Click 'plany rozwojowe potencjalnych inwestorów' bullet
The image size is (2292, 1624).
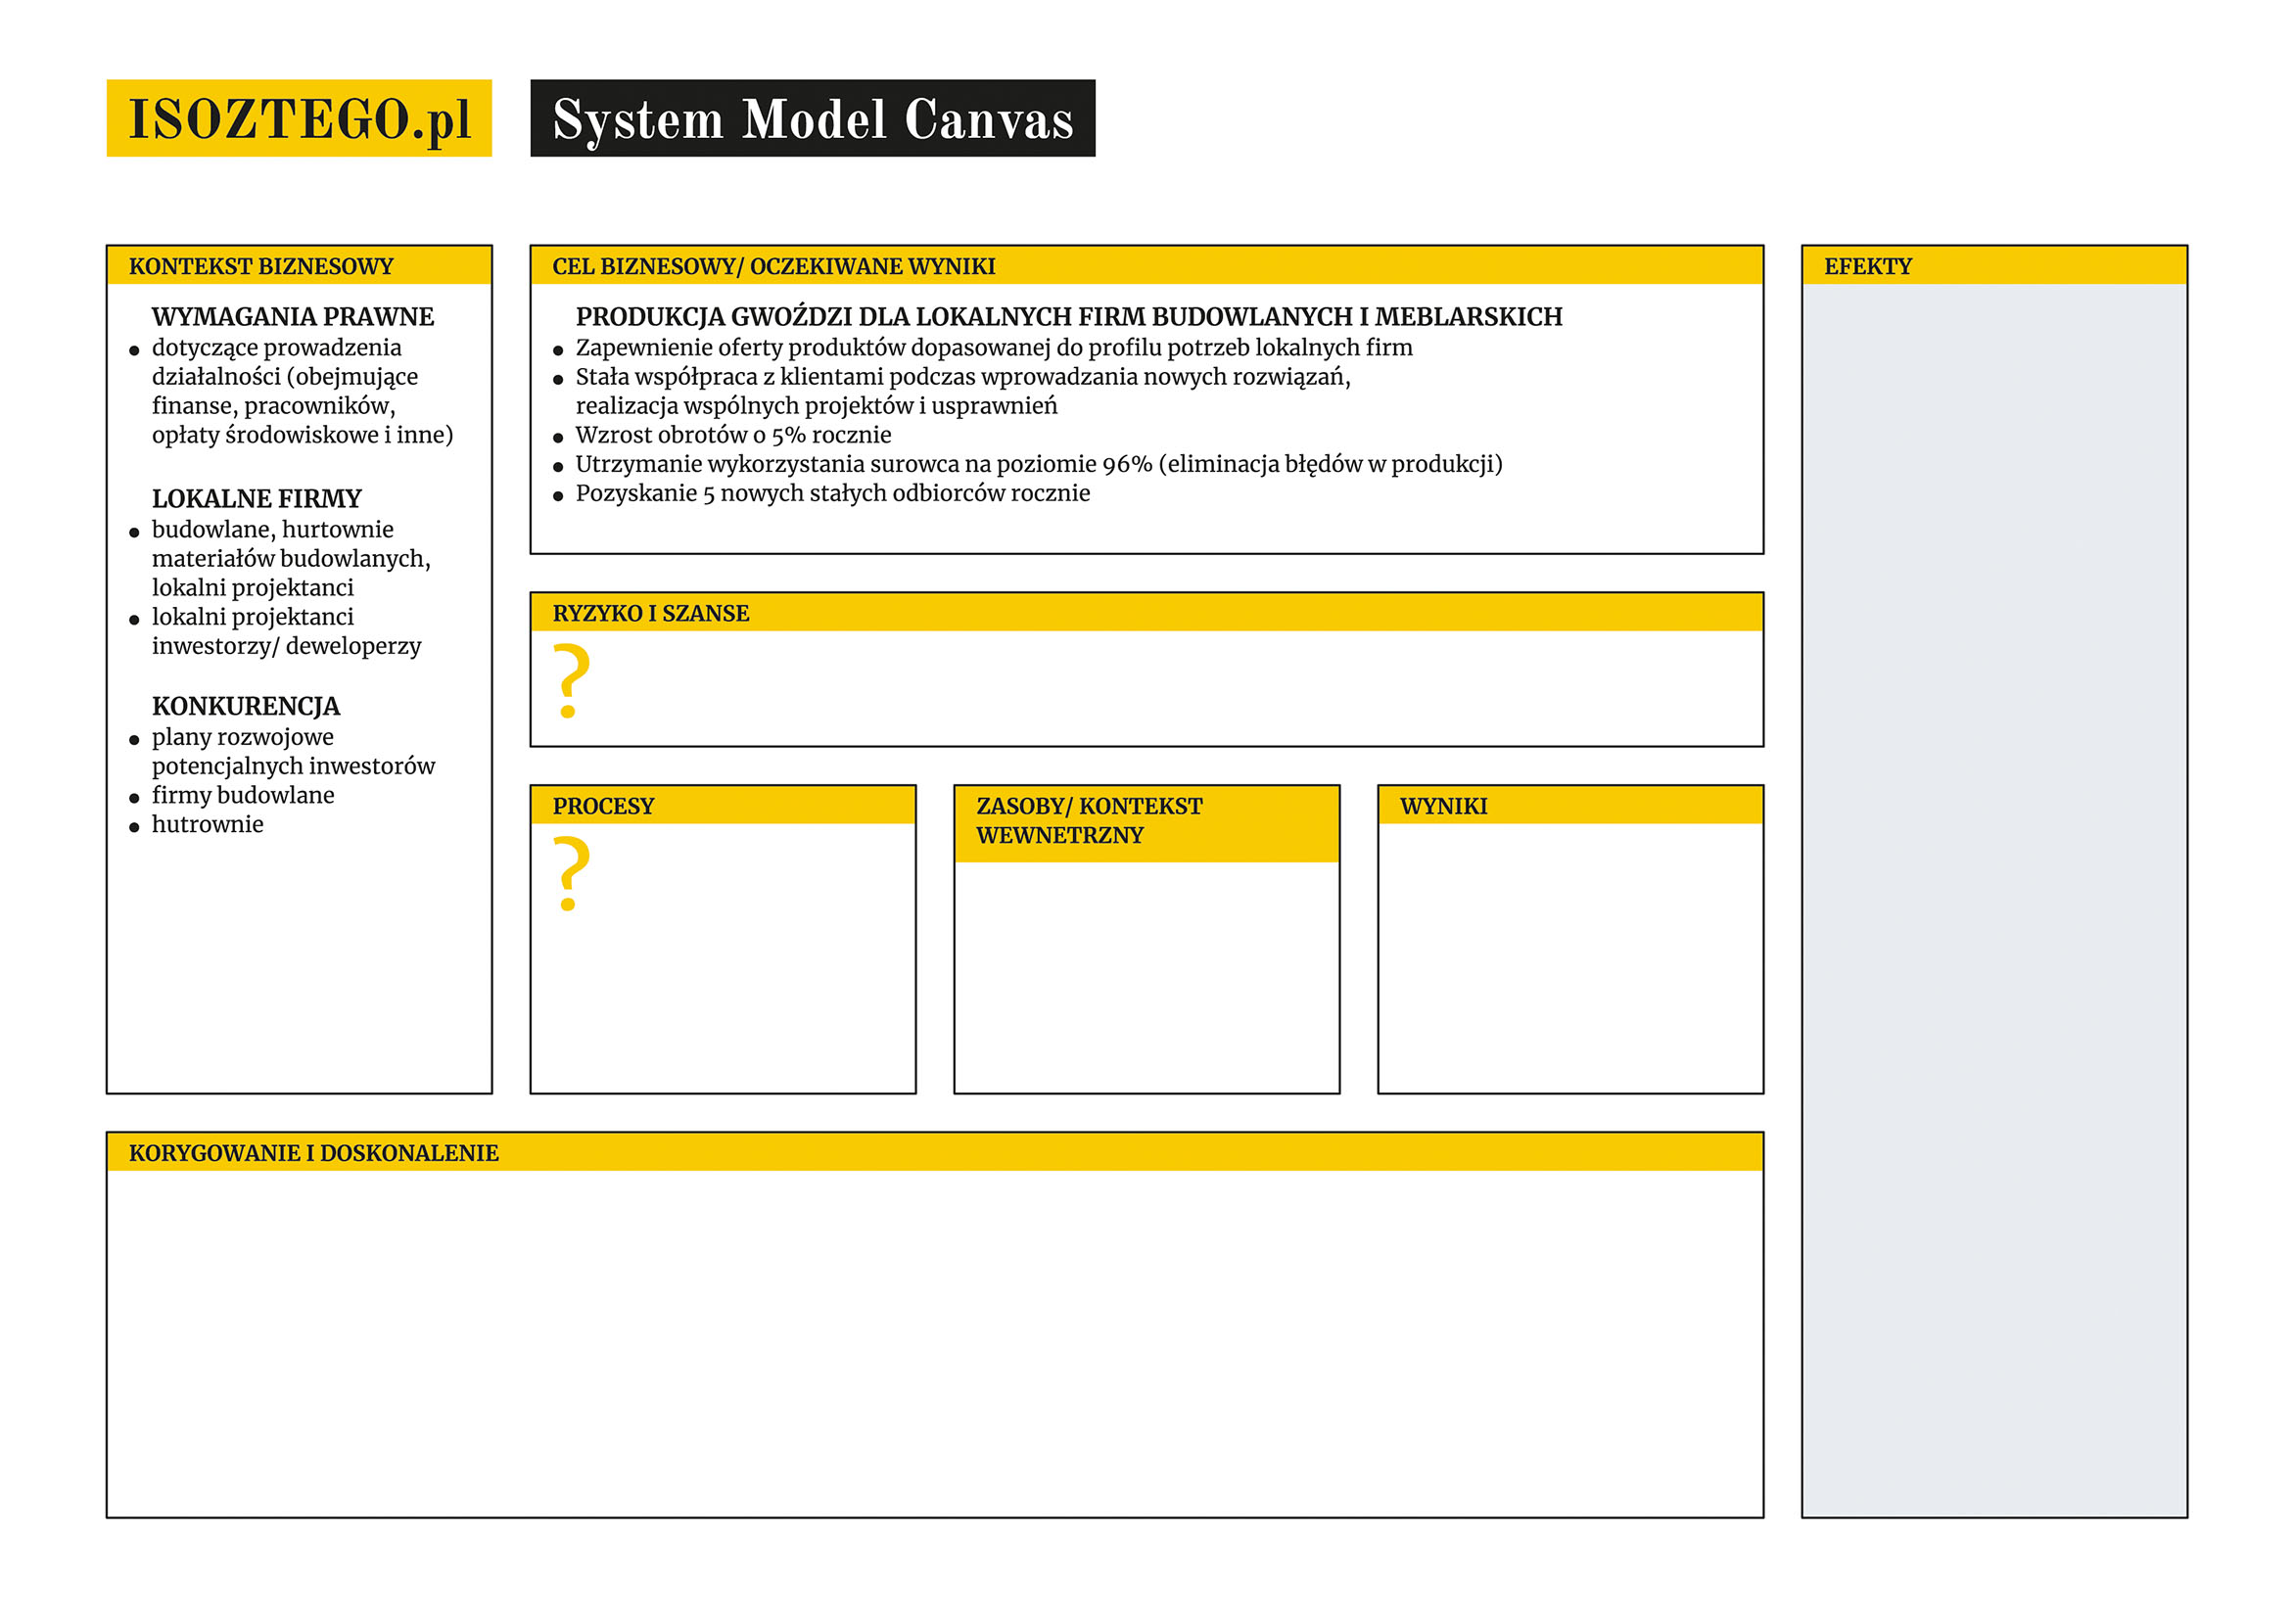coord(293,752)
